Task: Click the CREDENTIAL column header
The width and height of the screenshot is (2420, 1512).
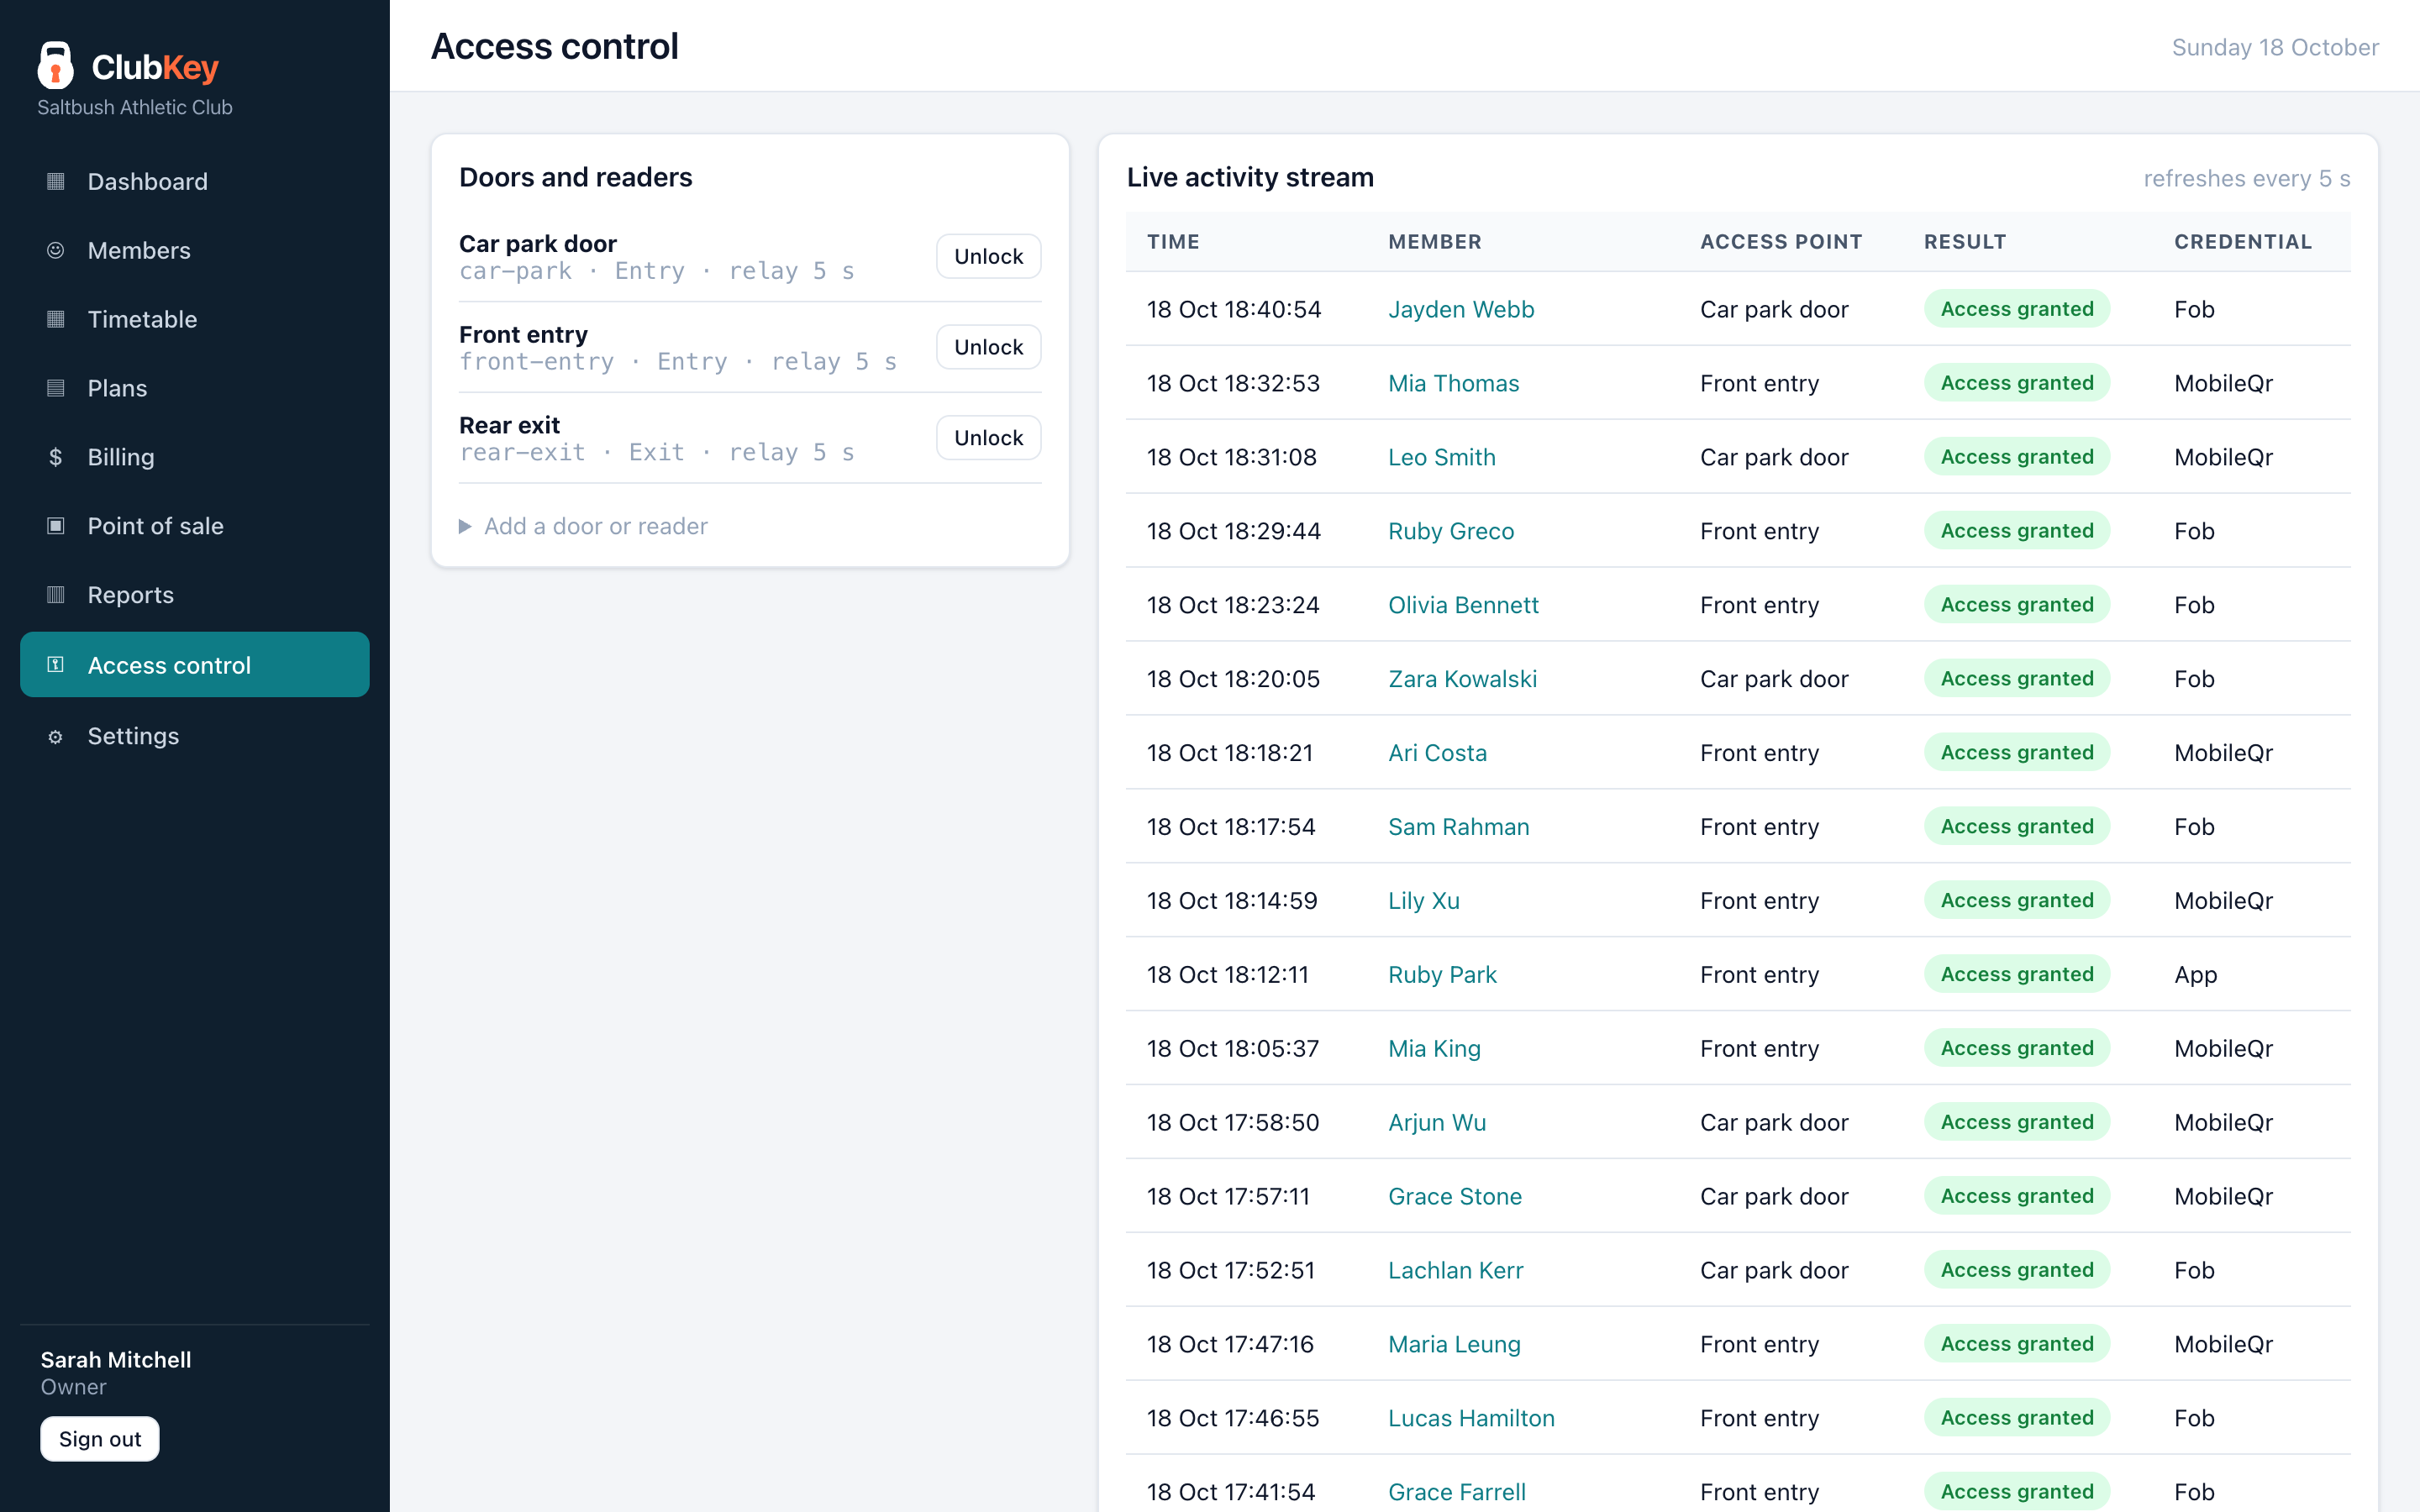Action: 2243,241
